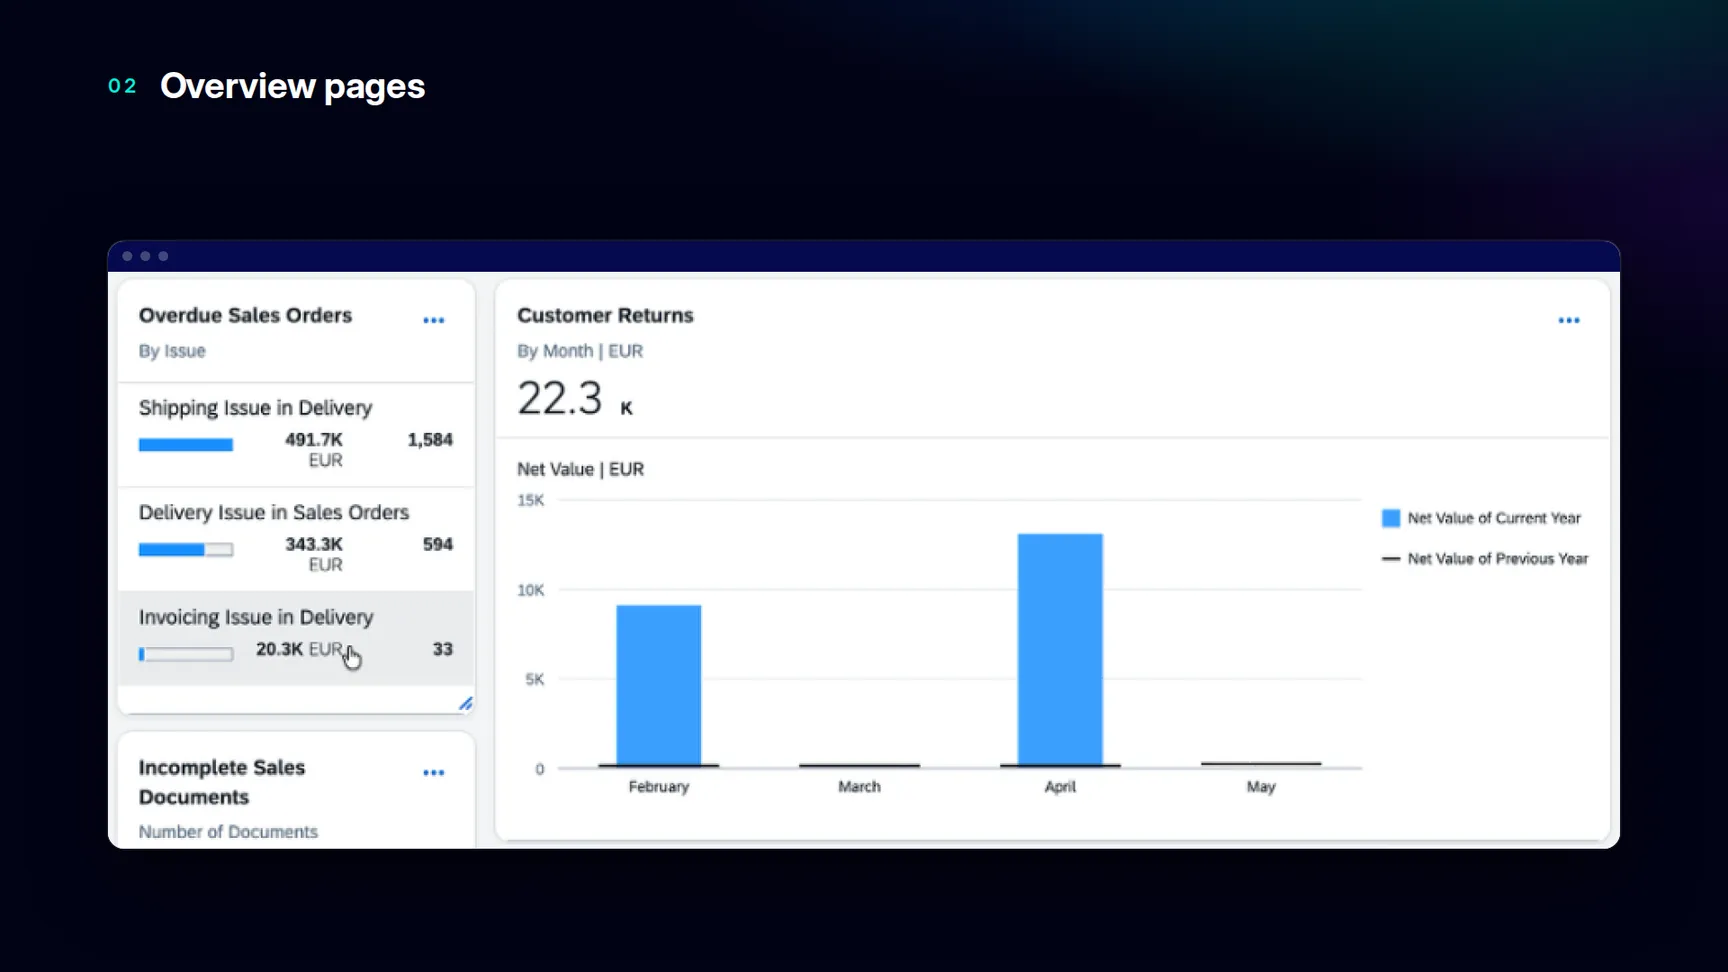Click the 20.3K EUR value
The width and height of the screenshot is (1728, 972).
point(299,649)
